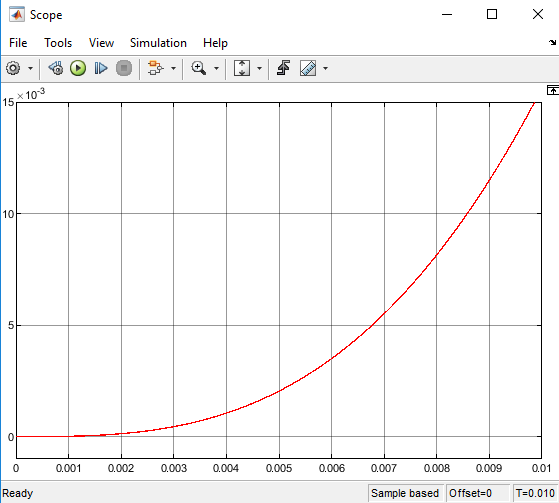
Task: Expand the axis scaling dropdown arrow
Action: pos(259,68)
